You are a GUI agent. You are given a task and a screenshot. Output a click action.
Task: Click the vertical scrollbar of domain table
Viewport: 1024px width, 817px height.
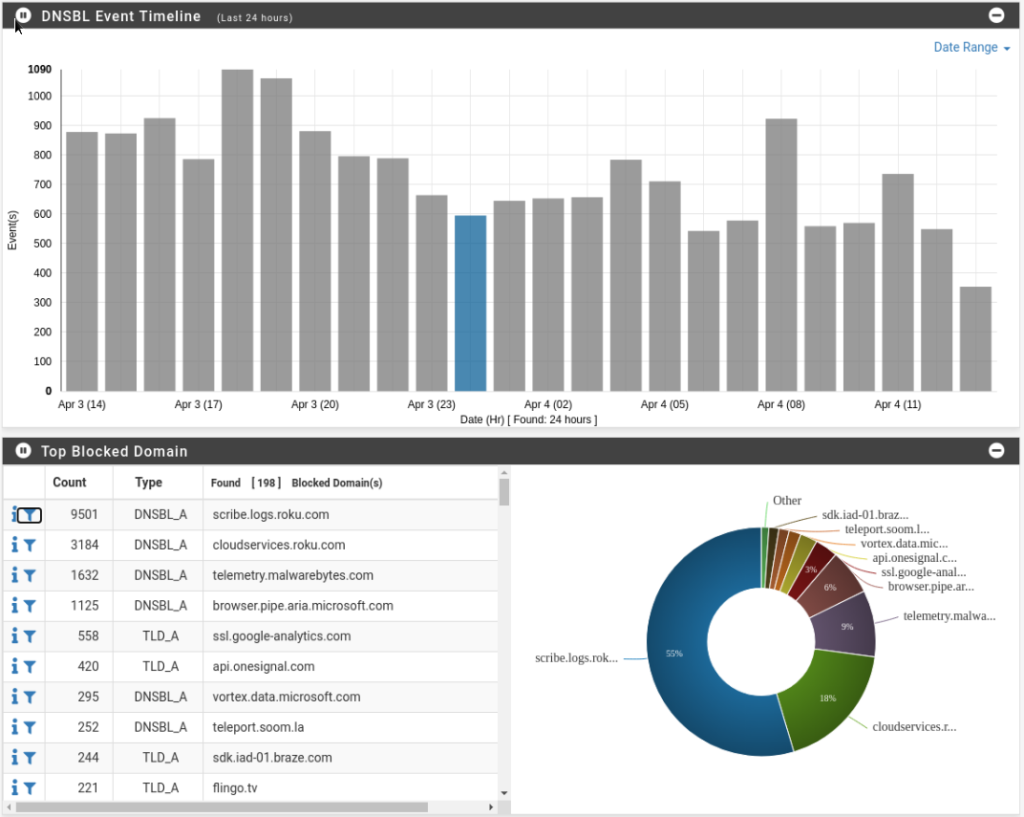(x=504, y=492)
